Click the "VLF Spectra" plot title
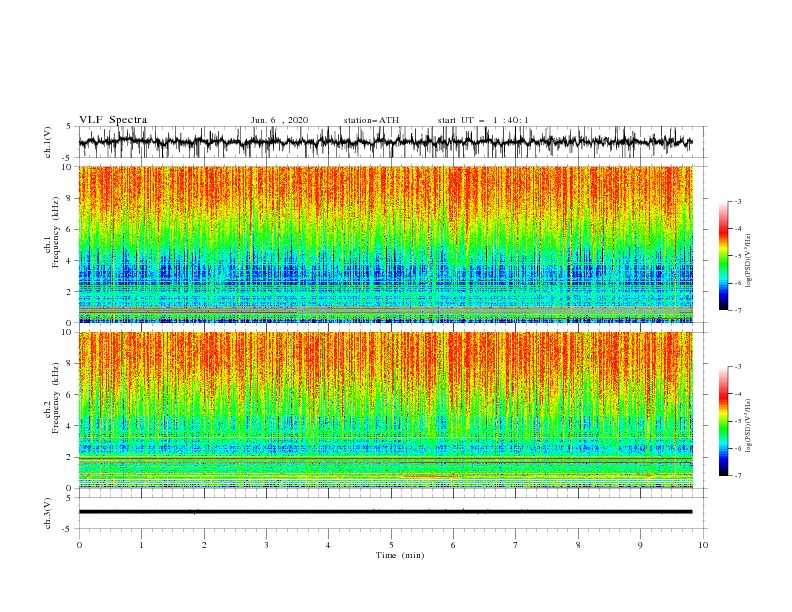The width and height of the screenshot is (792, 612). click(113, 120)
